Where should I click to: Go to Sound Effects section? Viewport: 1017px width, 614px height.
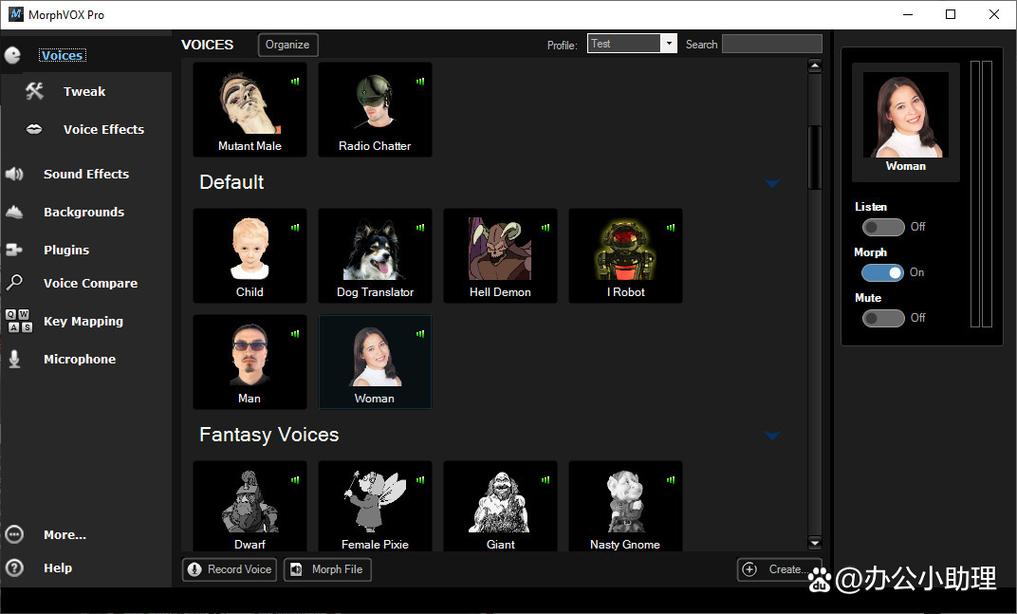tap(86, 174)
